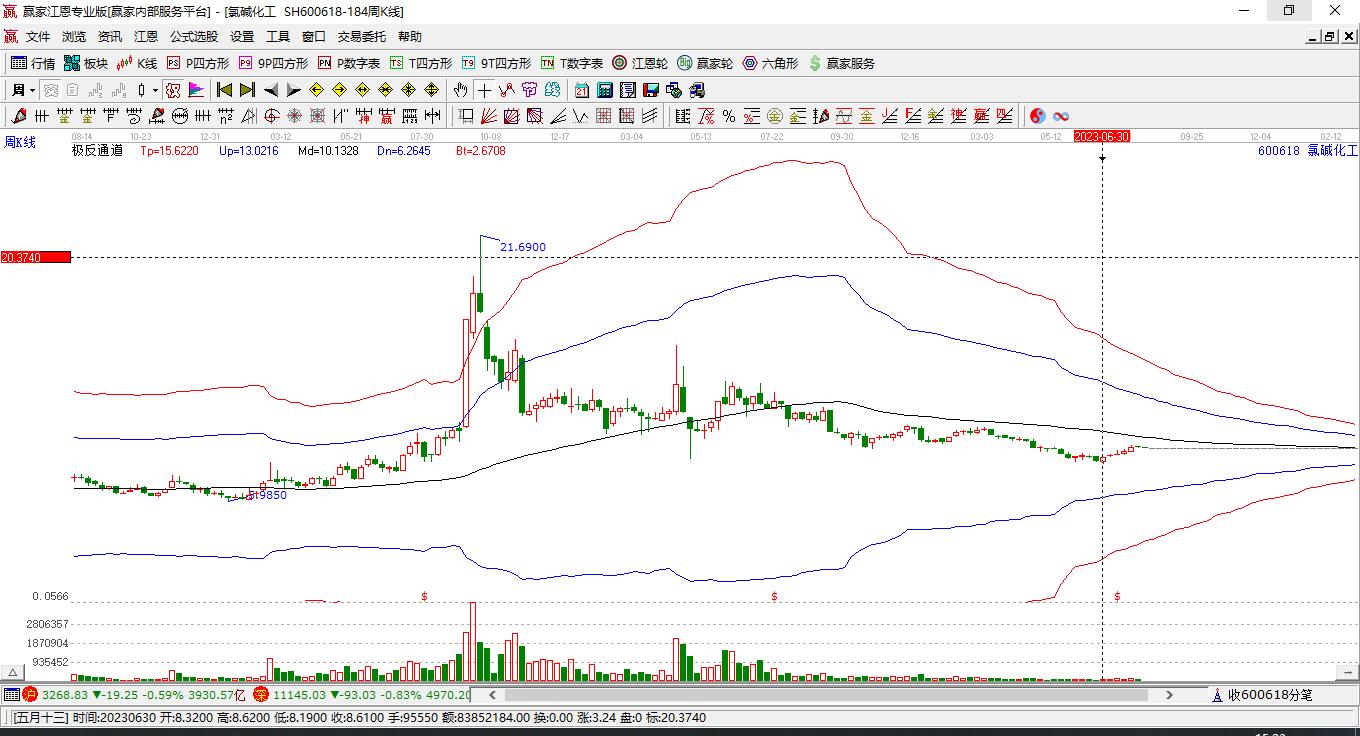
Task: Click the yin-yang icon
Action: 1038,116
